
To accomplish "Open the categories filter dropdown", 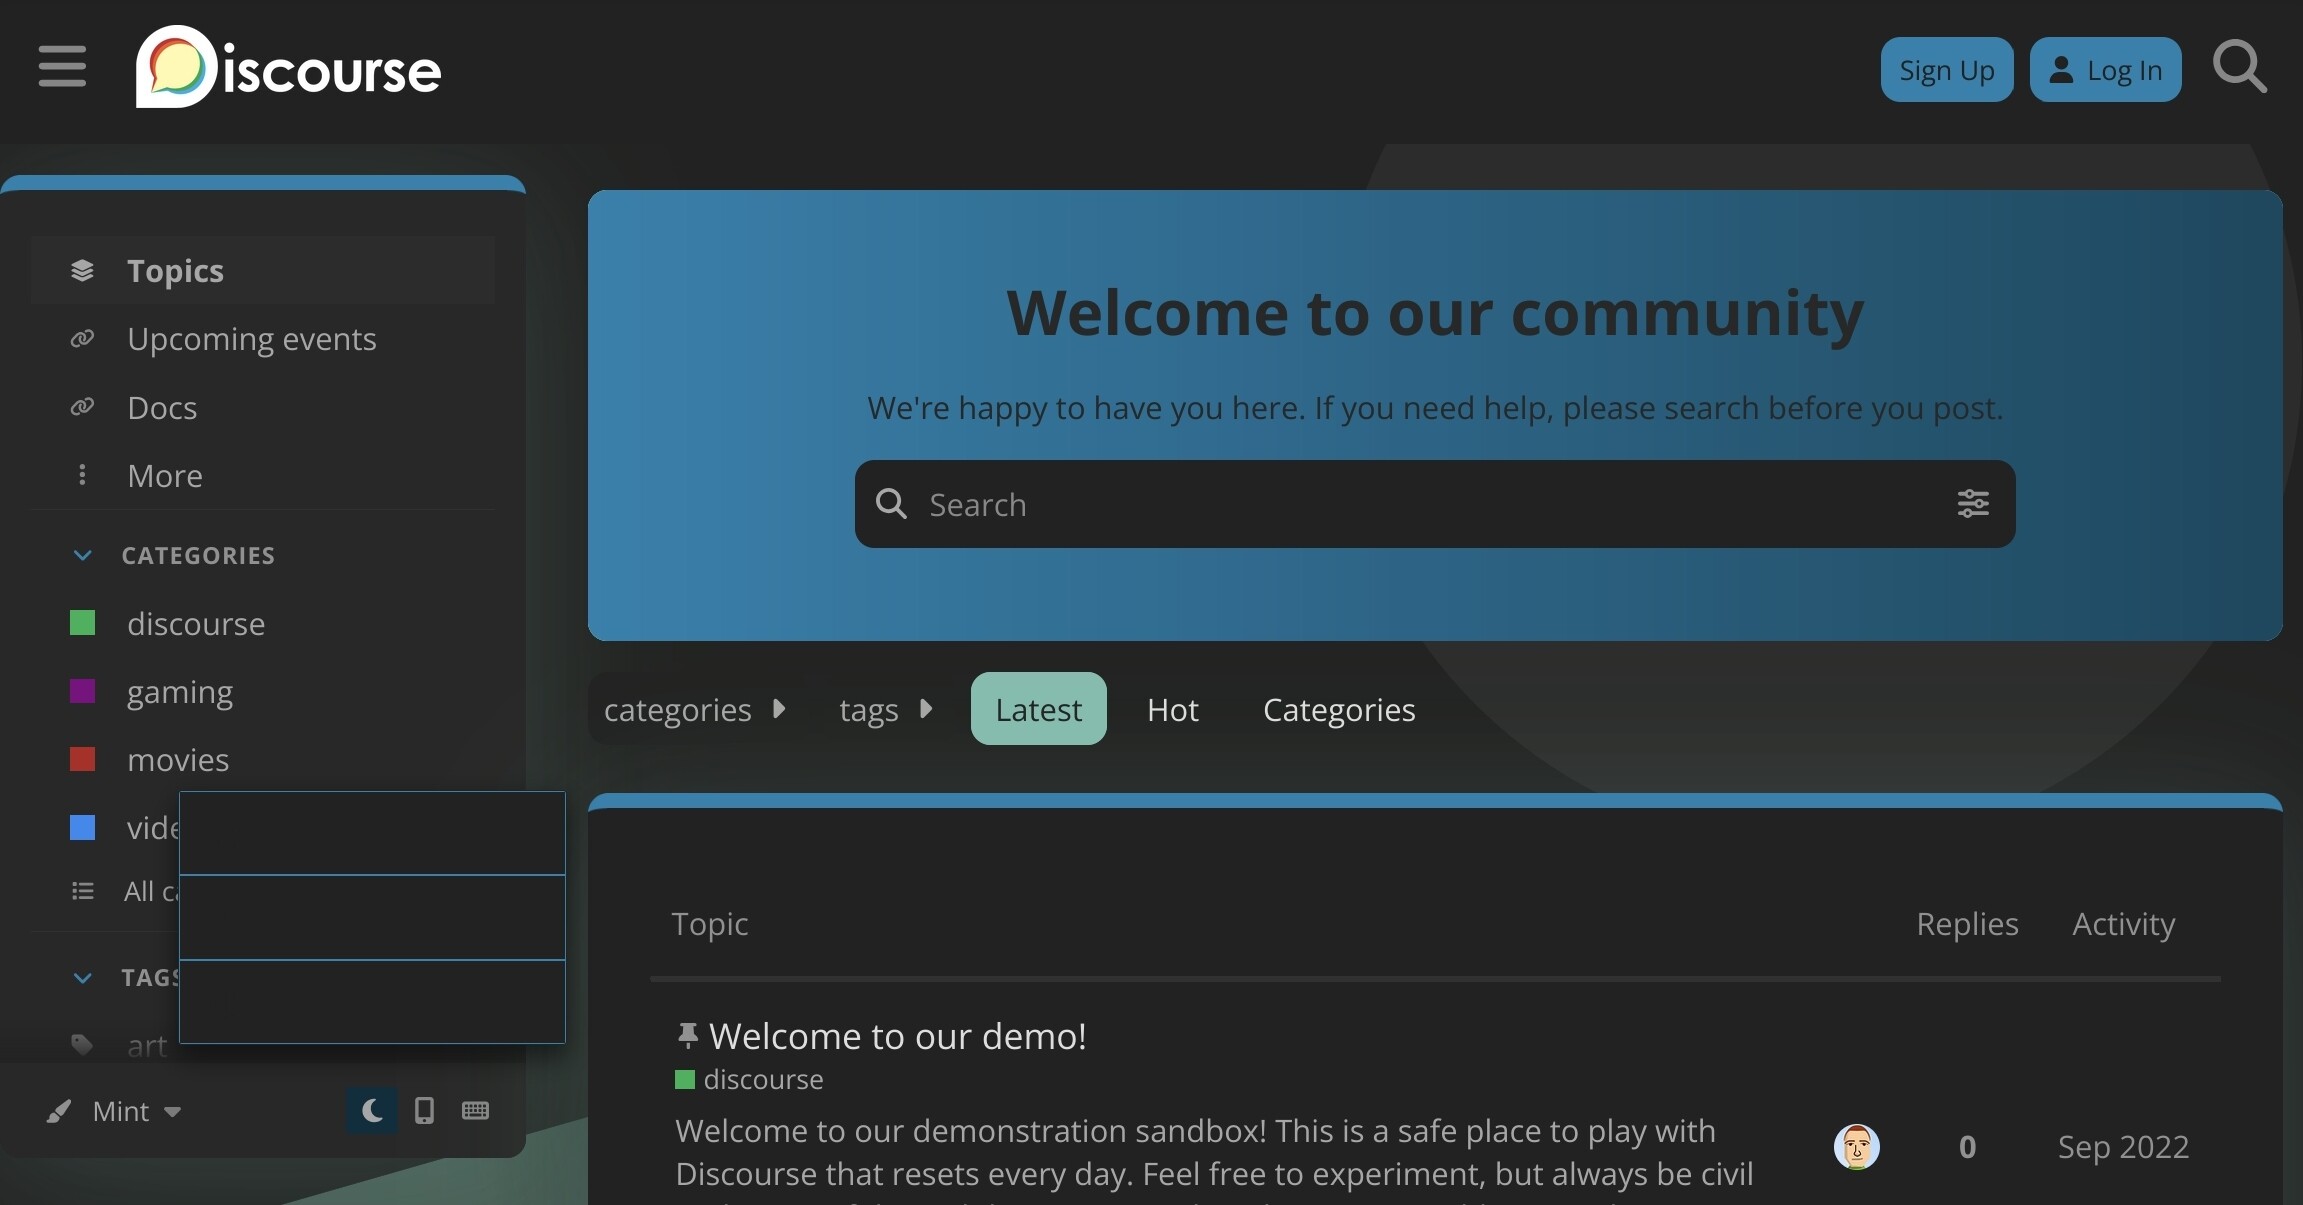I will pyautogui.click(x=694, y=709).
